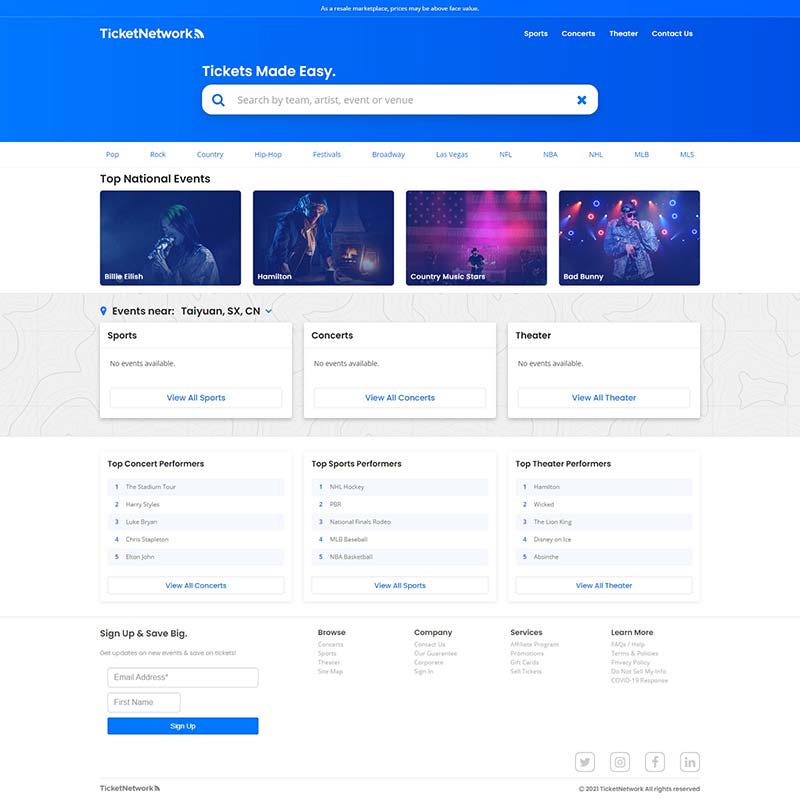Open Disney on Ice theater link

point(553,539)
